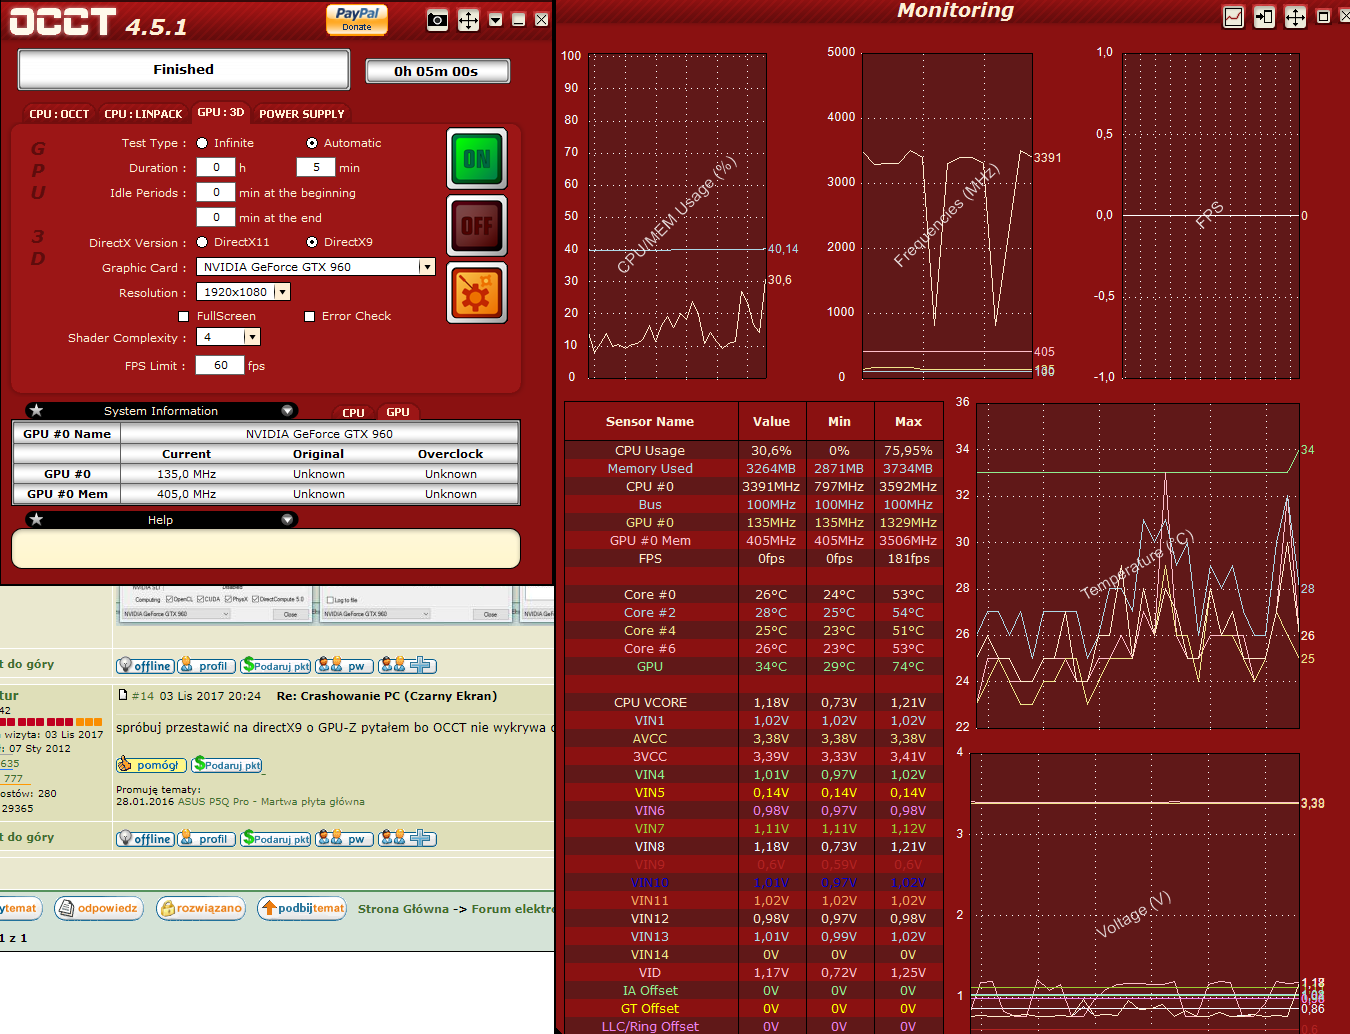
Task: Switch to the CPU:OCCT tab
Action: (59, 114)
